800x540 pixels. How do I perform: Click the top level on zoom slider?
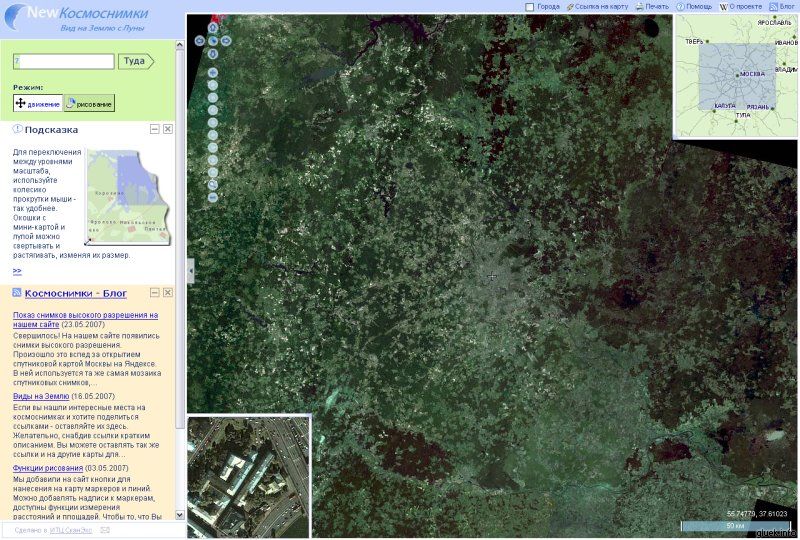click(x=213, y=72)
